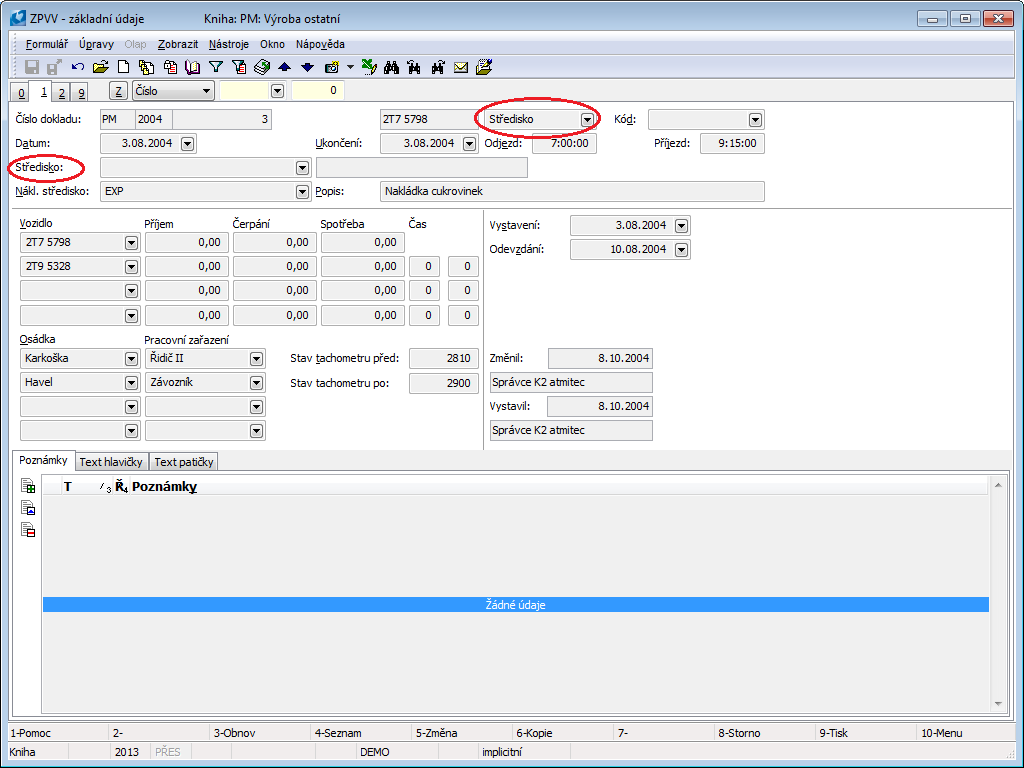Click the filter funnel toolbar icon
The image size is (1024, 768).
[215, 67]
